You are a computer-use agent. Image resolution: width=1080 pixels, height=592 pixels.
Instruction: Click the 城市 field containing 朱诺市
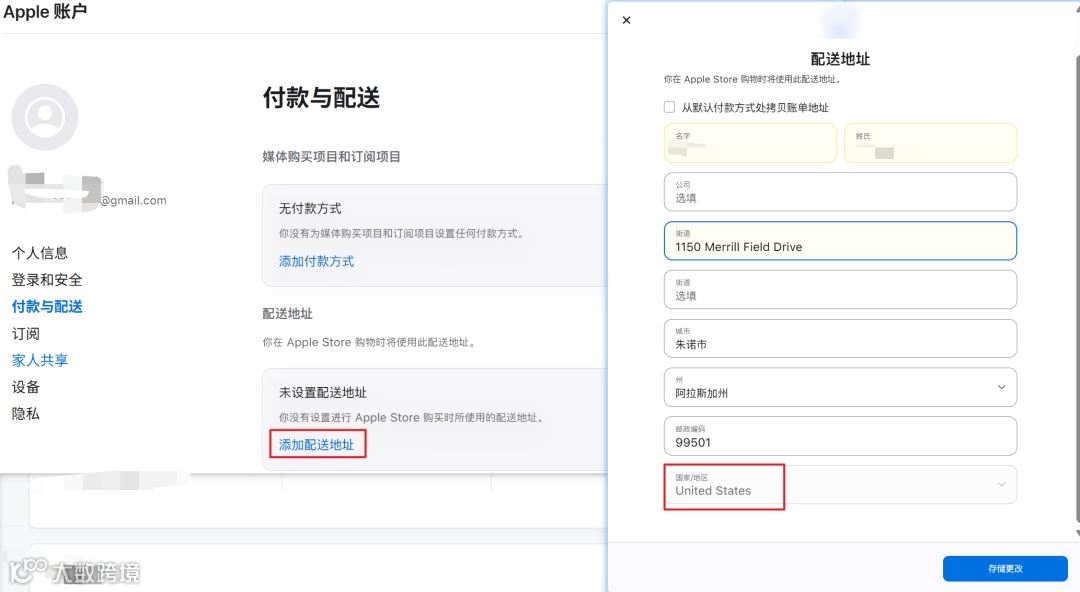tap(840, 338)
